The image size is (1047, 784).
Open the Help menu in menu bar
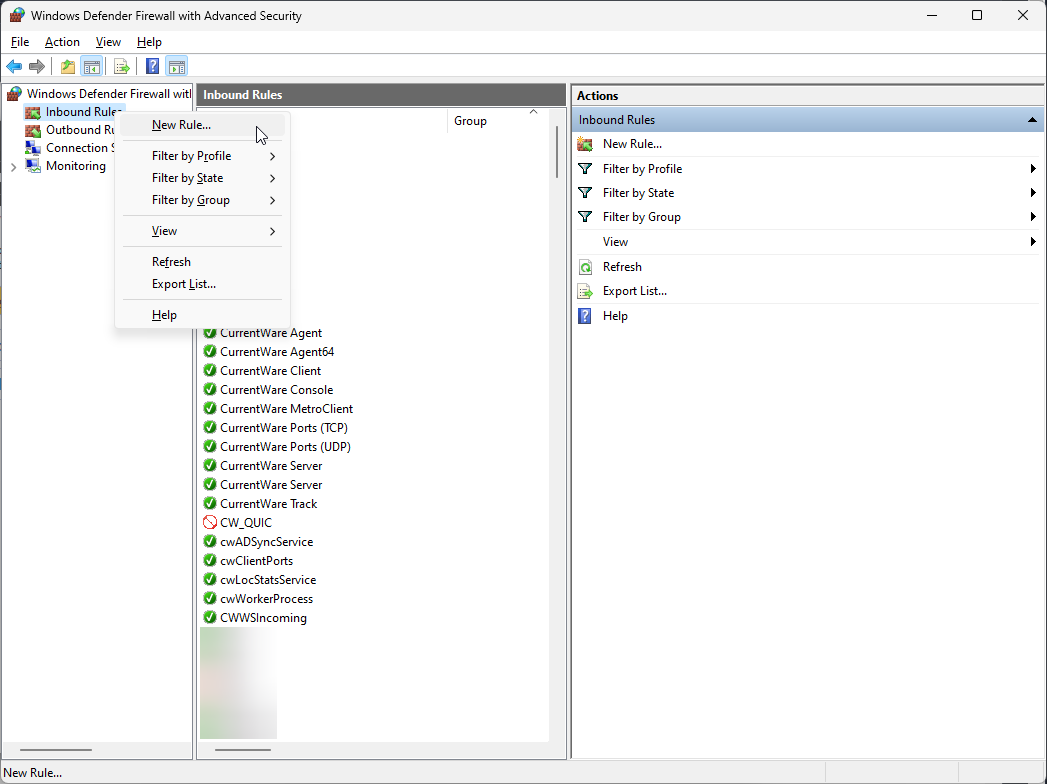tap(149, 42)
